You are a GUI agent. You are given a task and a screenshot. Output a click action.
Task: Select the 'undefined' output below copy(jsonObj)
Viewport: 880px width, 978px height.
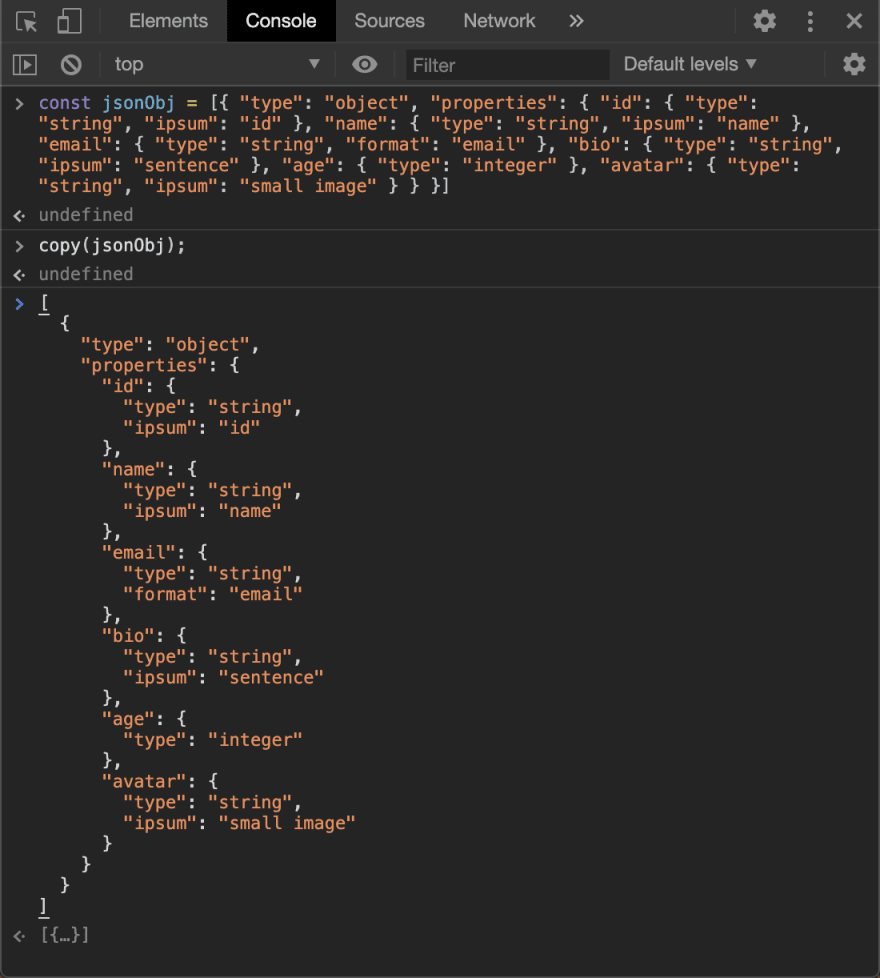86,274
